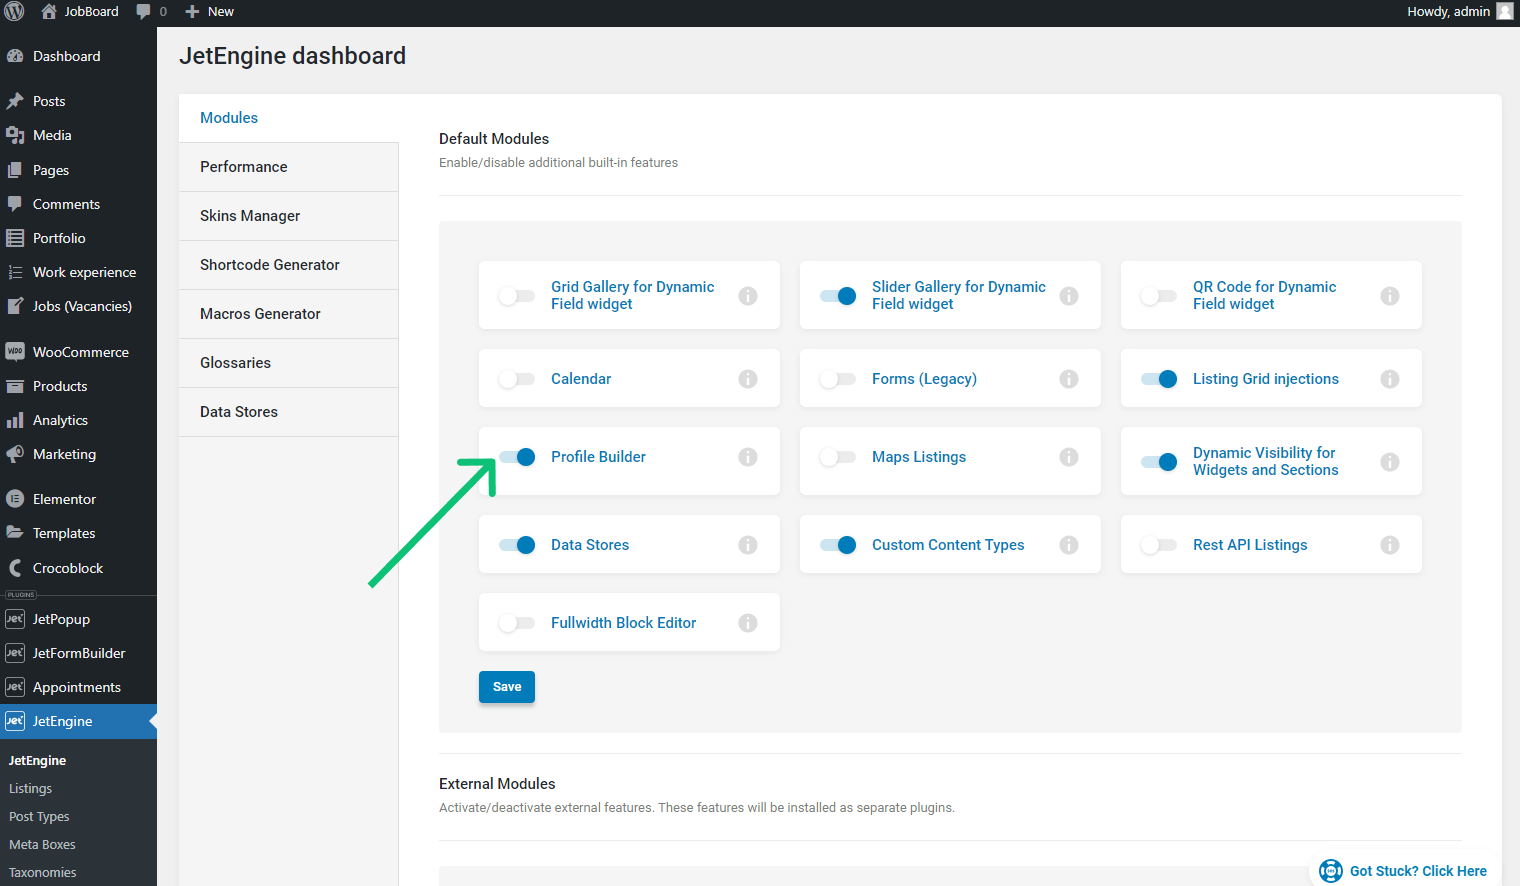Viewport: 1520px width, 886px height.
Task: Click the Appointments icon in sidebar
Action: (15, 687)
